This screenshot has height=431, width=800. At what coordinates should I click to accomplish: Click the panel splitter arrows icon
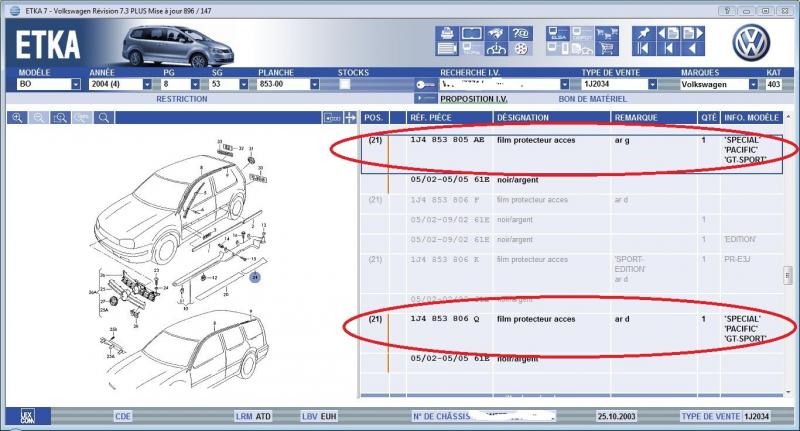(x=350, y=118)
